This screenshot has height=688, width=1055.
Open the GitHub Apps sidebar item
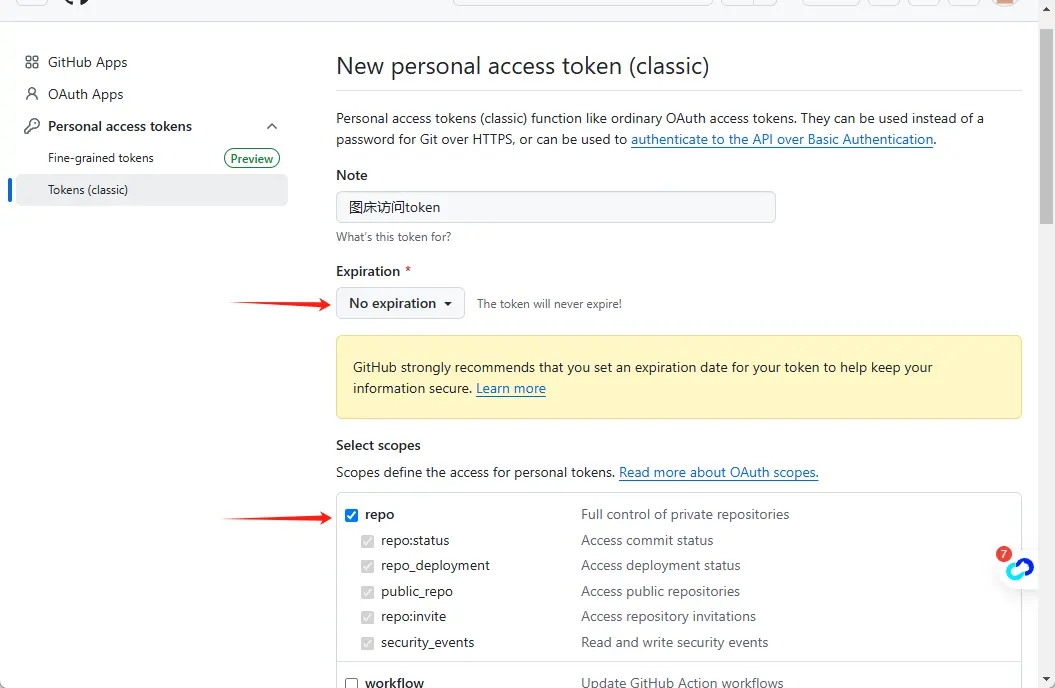pyautogui.click(x=87, y=63)
